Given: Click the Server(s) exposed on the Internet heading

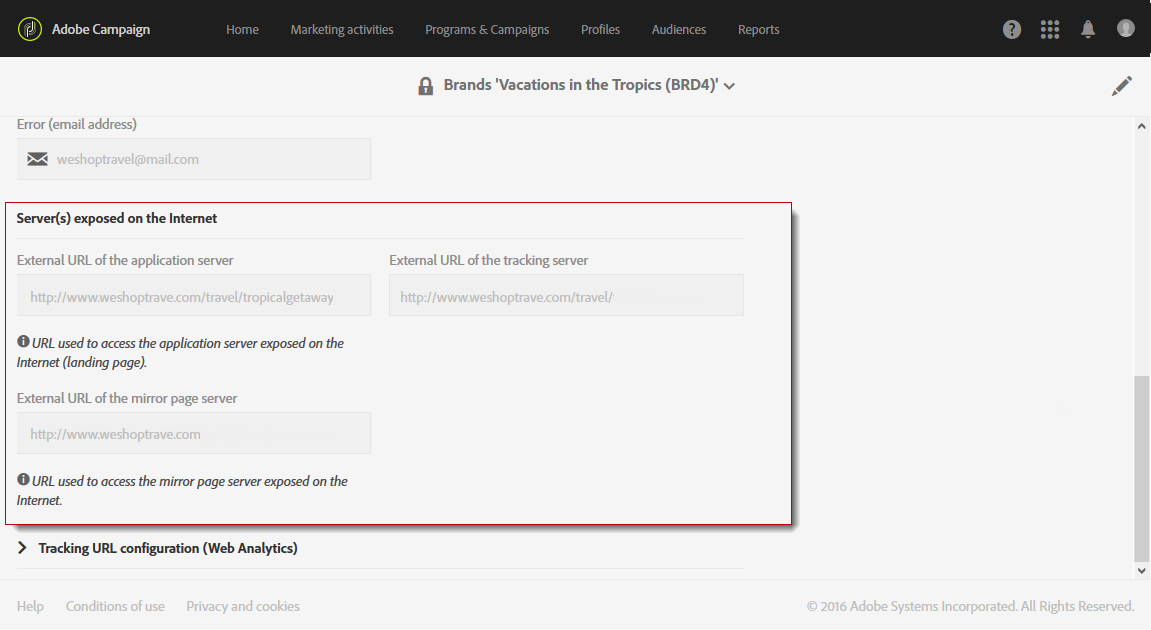Looking at the screenshot, I should 117,218.
